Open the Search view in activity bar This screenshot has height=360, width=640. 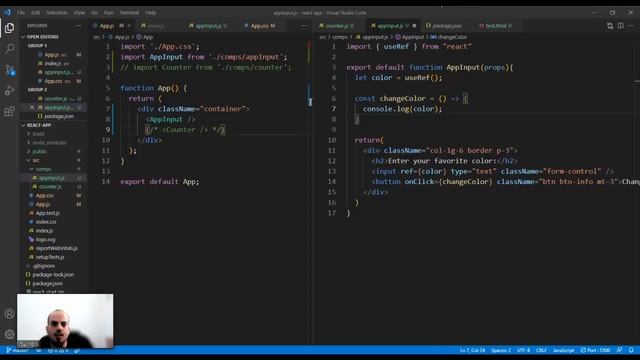pos(9,49)
